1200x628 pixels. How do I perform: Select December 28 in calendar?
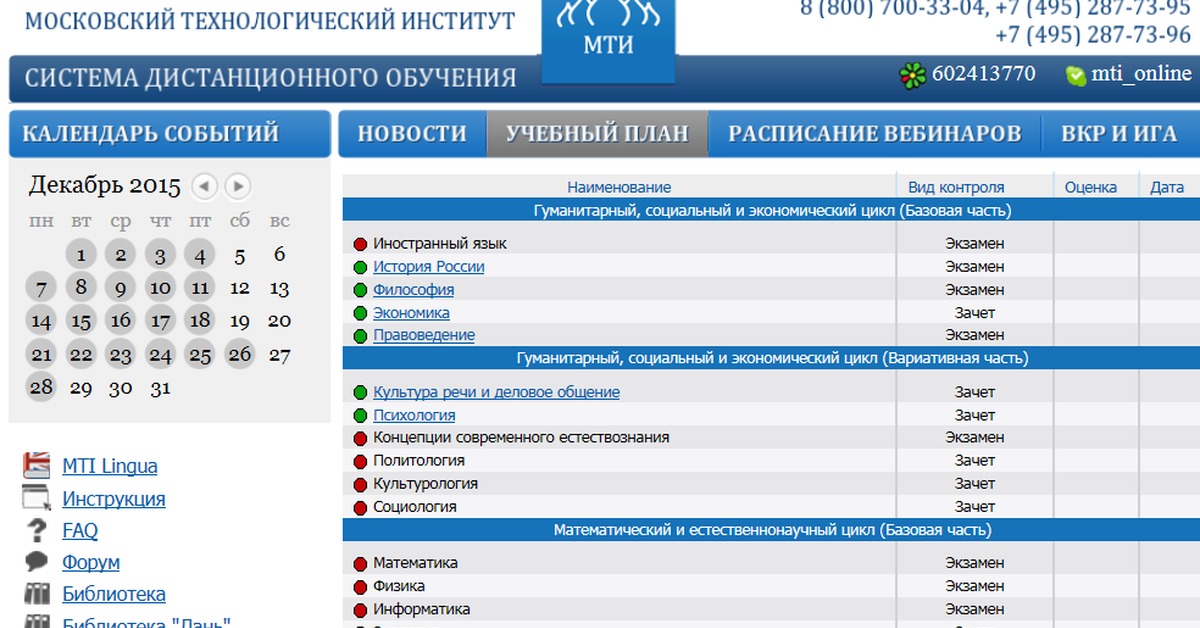tap(41, 387)
